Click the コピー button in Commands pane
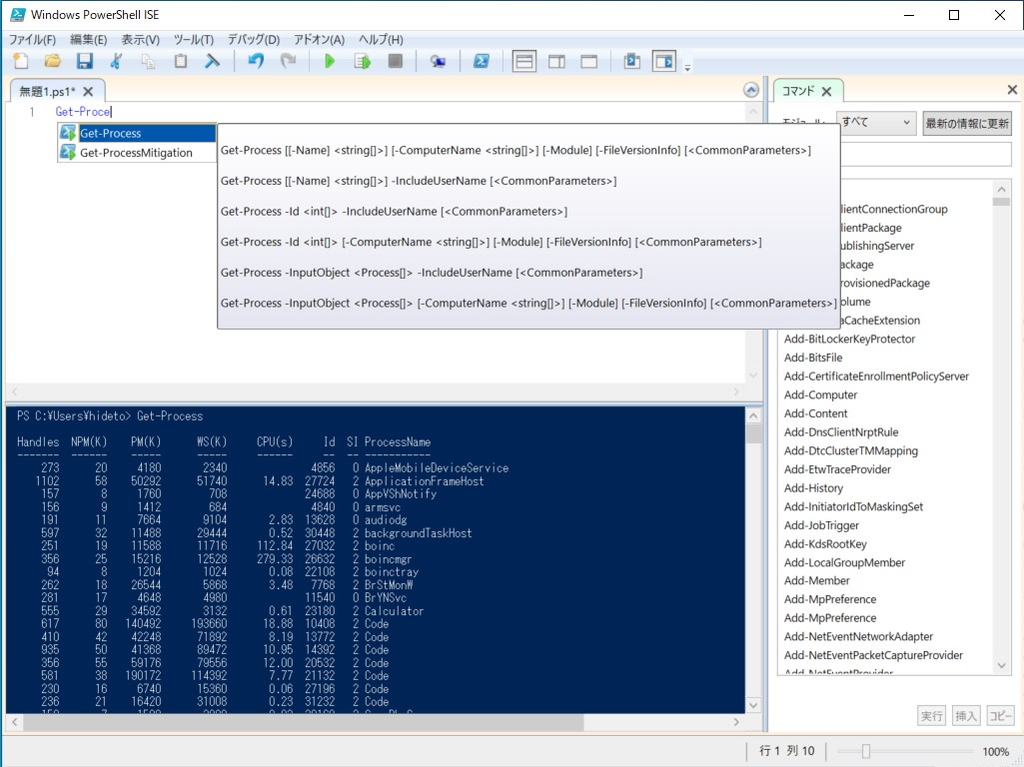 pyautogui.click(x=1000, y=716)
